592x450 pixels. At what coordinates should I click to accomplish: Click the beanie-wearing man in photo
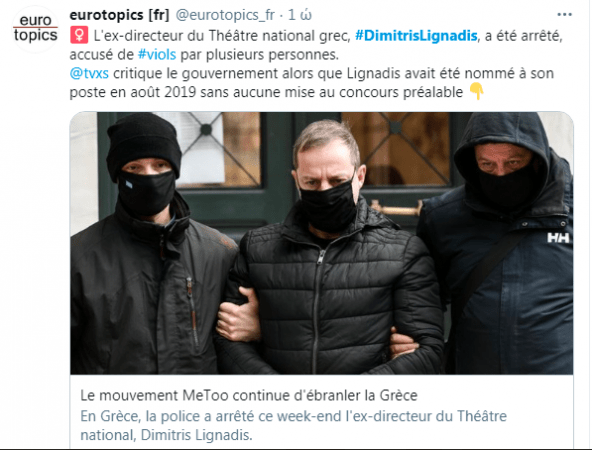tap(151, 243)
